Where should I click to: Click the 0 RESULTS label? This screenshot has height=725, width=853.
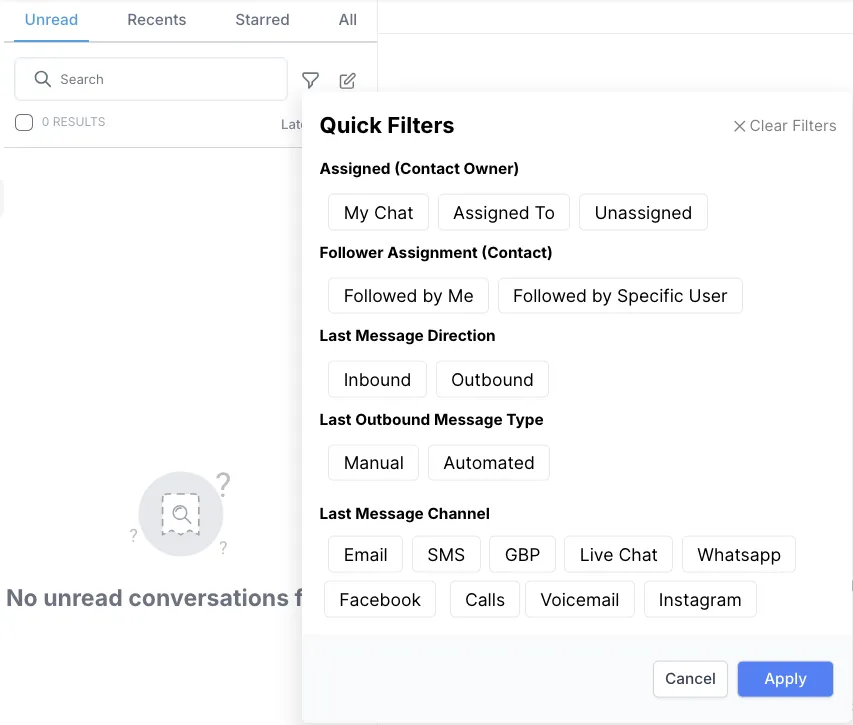point(73,122)
